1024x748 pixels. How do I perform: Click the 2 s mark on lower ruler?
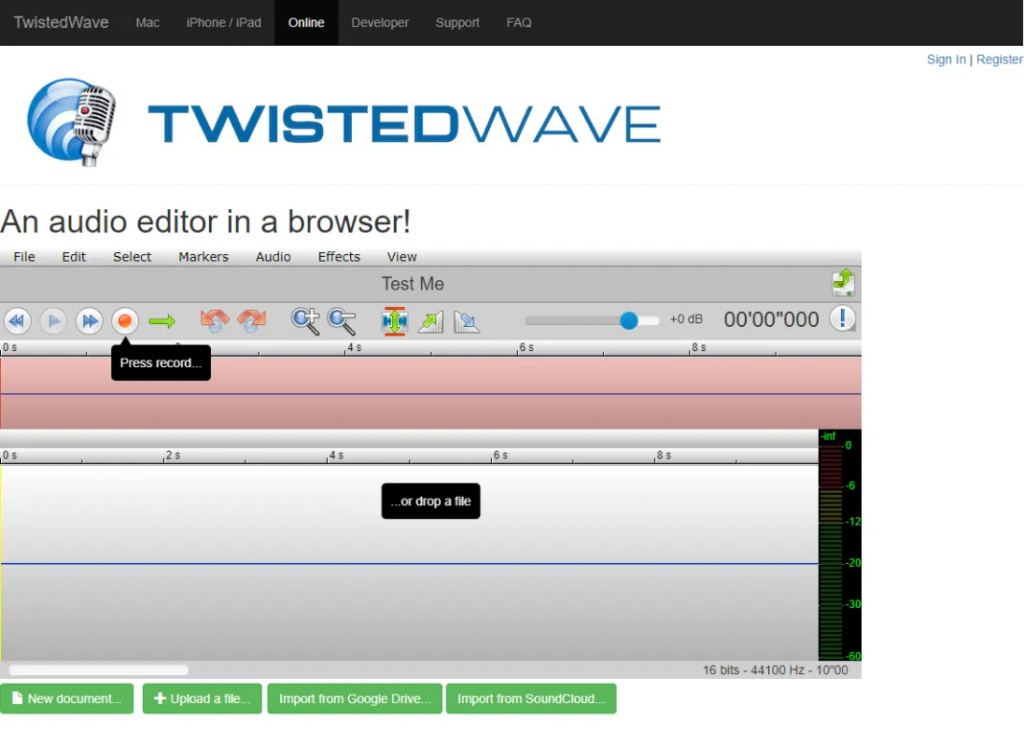[172, 455]
